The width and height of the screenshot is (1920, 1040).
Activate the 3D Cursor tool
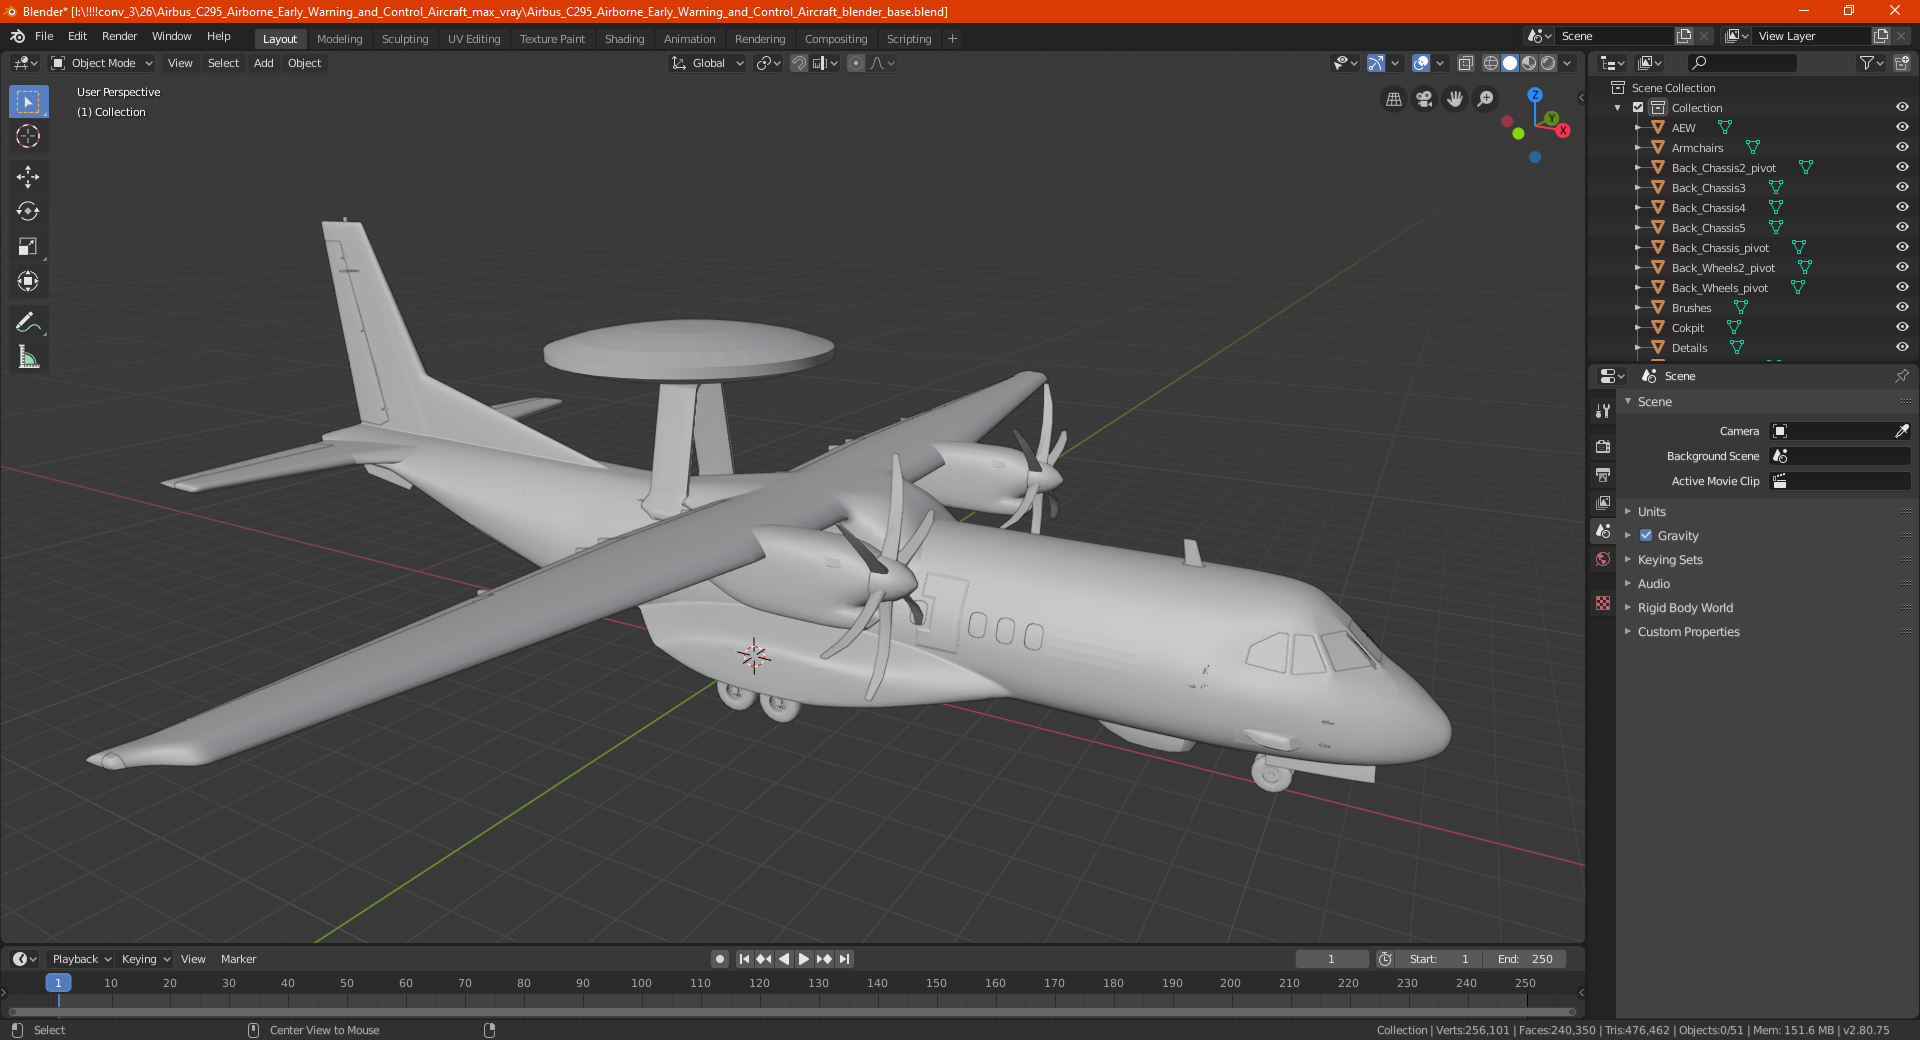[28, 136]
